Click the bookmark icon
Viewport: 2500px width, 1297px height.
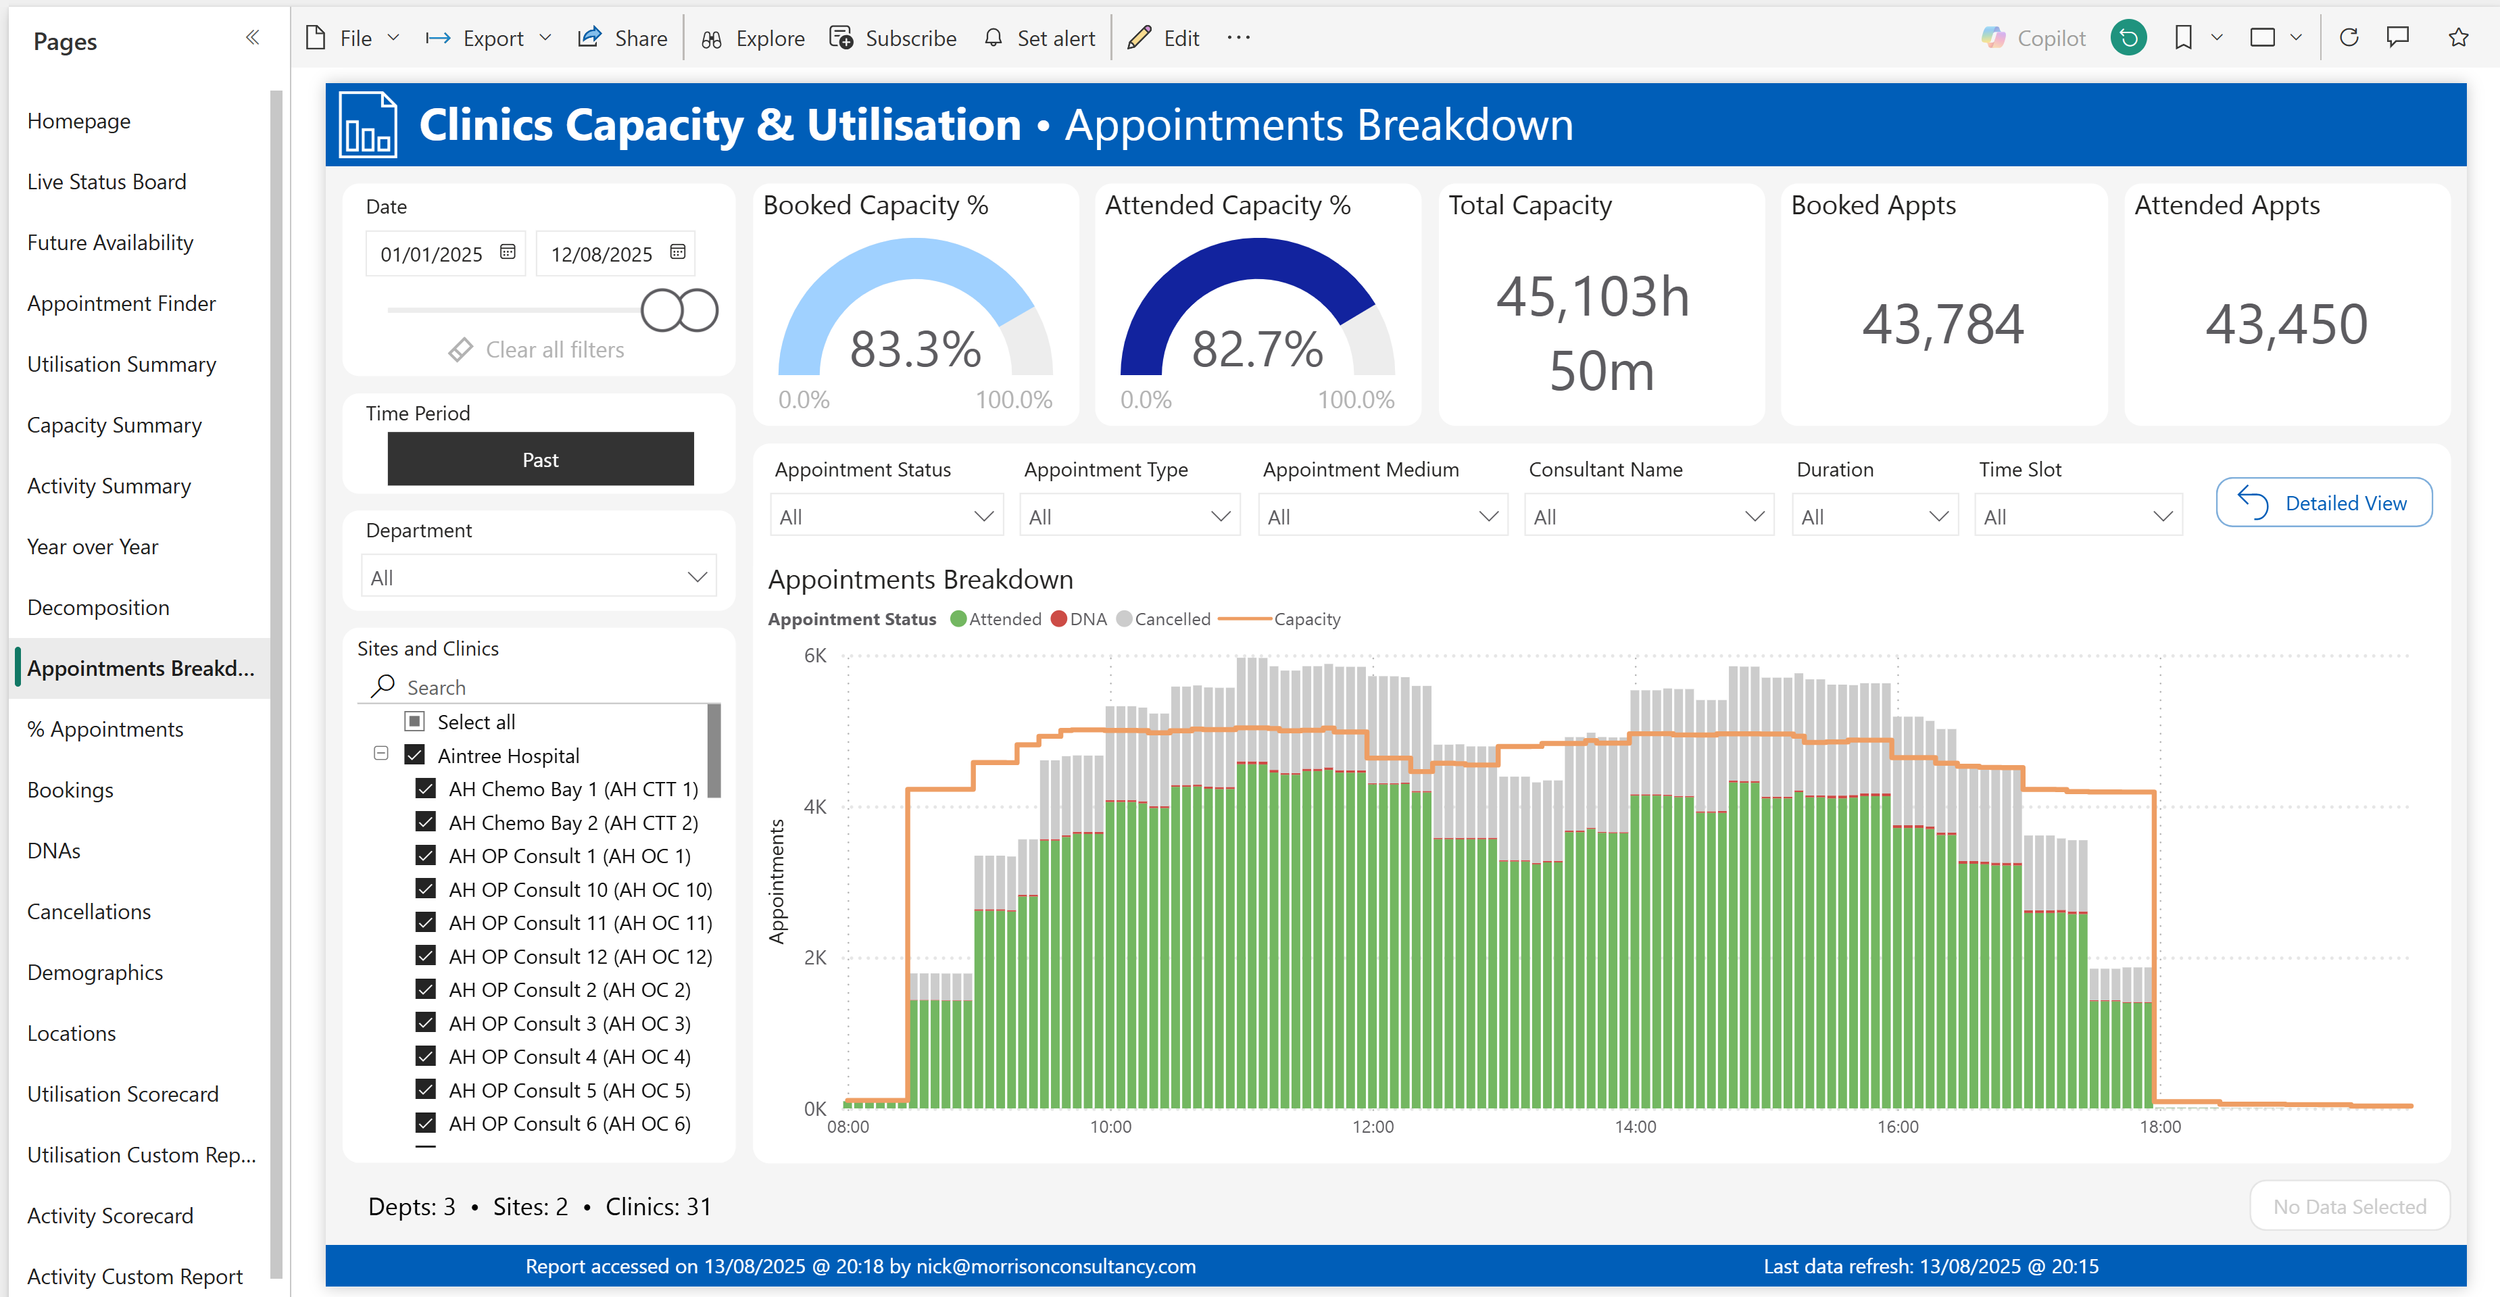2183,38
